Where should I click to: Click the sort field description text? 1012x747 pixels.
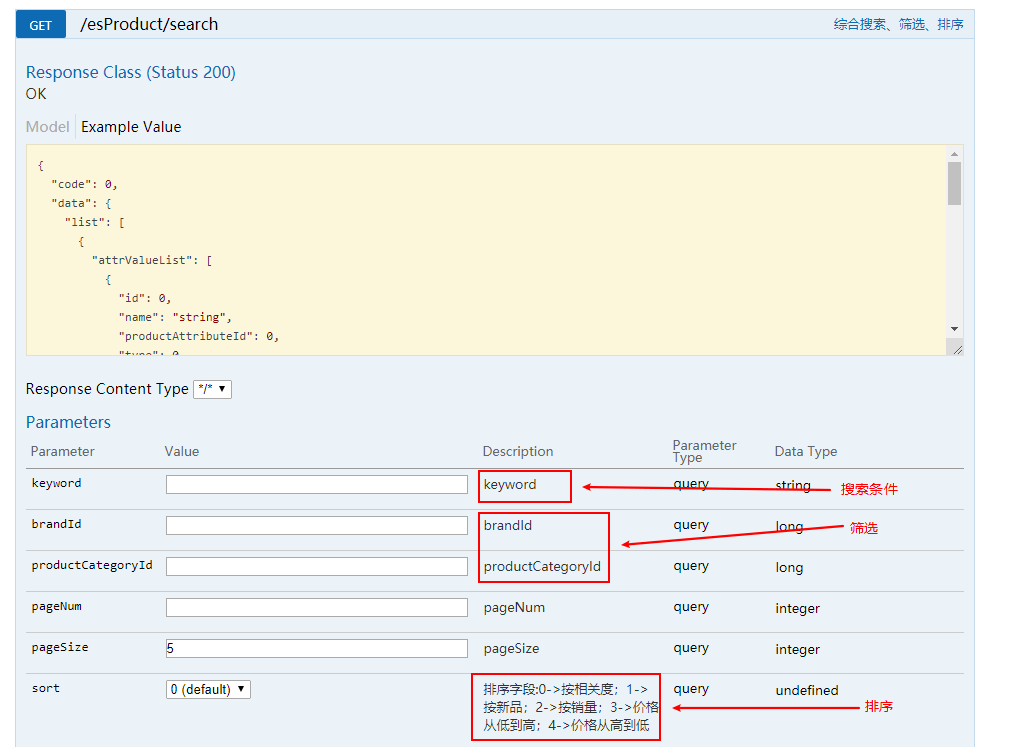[x=571, y=707]
